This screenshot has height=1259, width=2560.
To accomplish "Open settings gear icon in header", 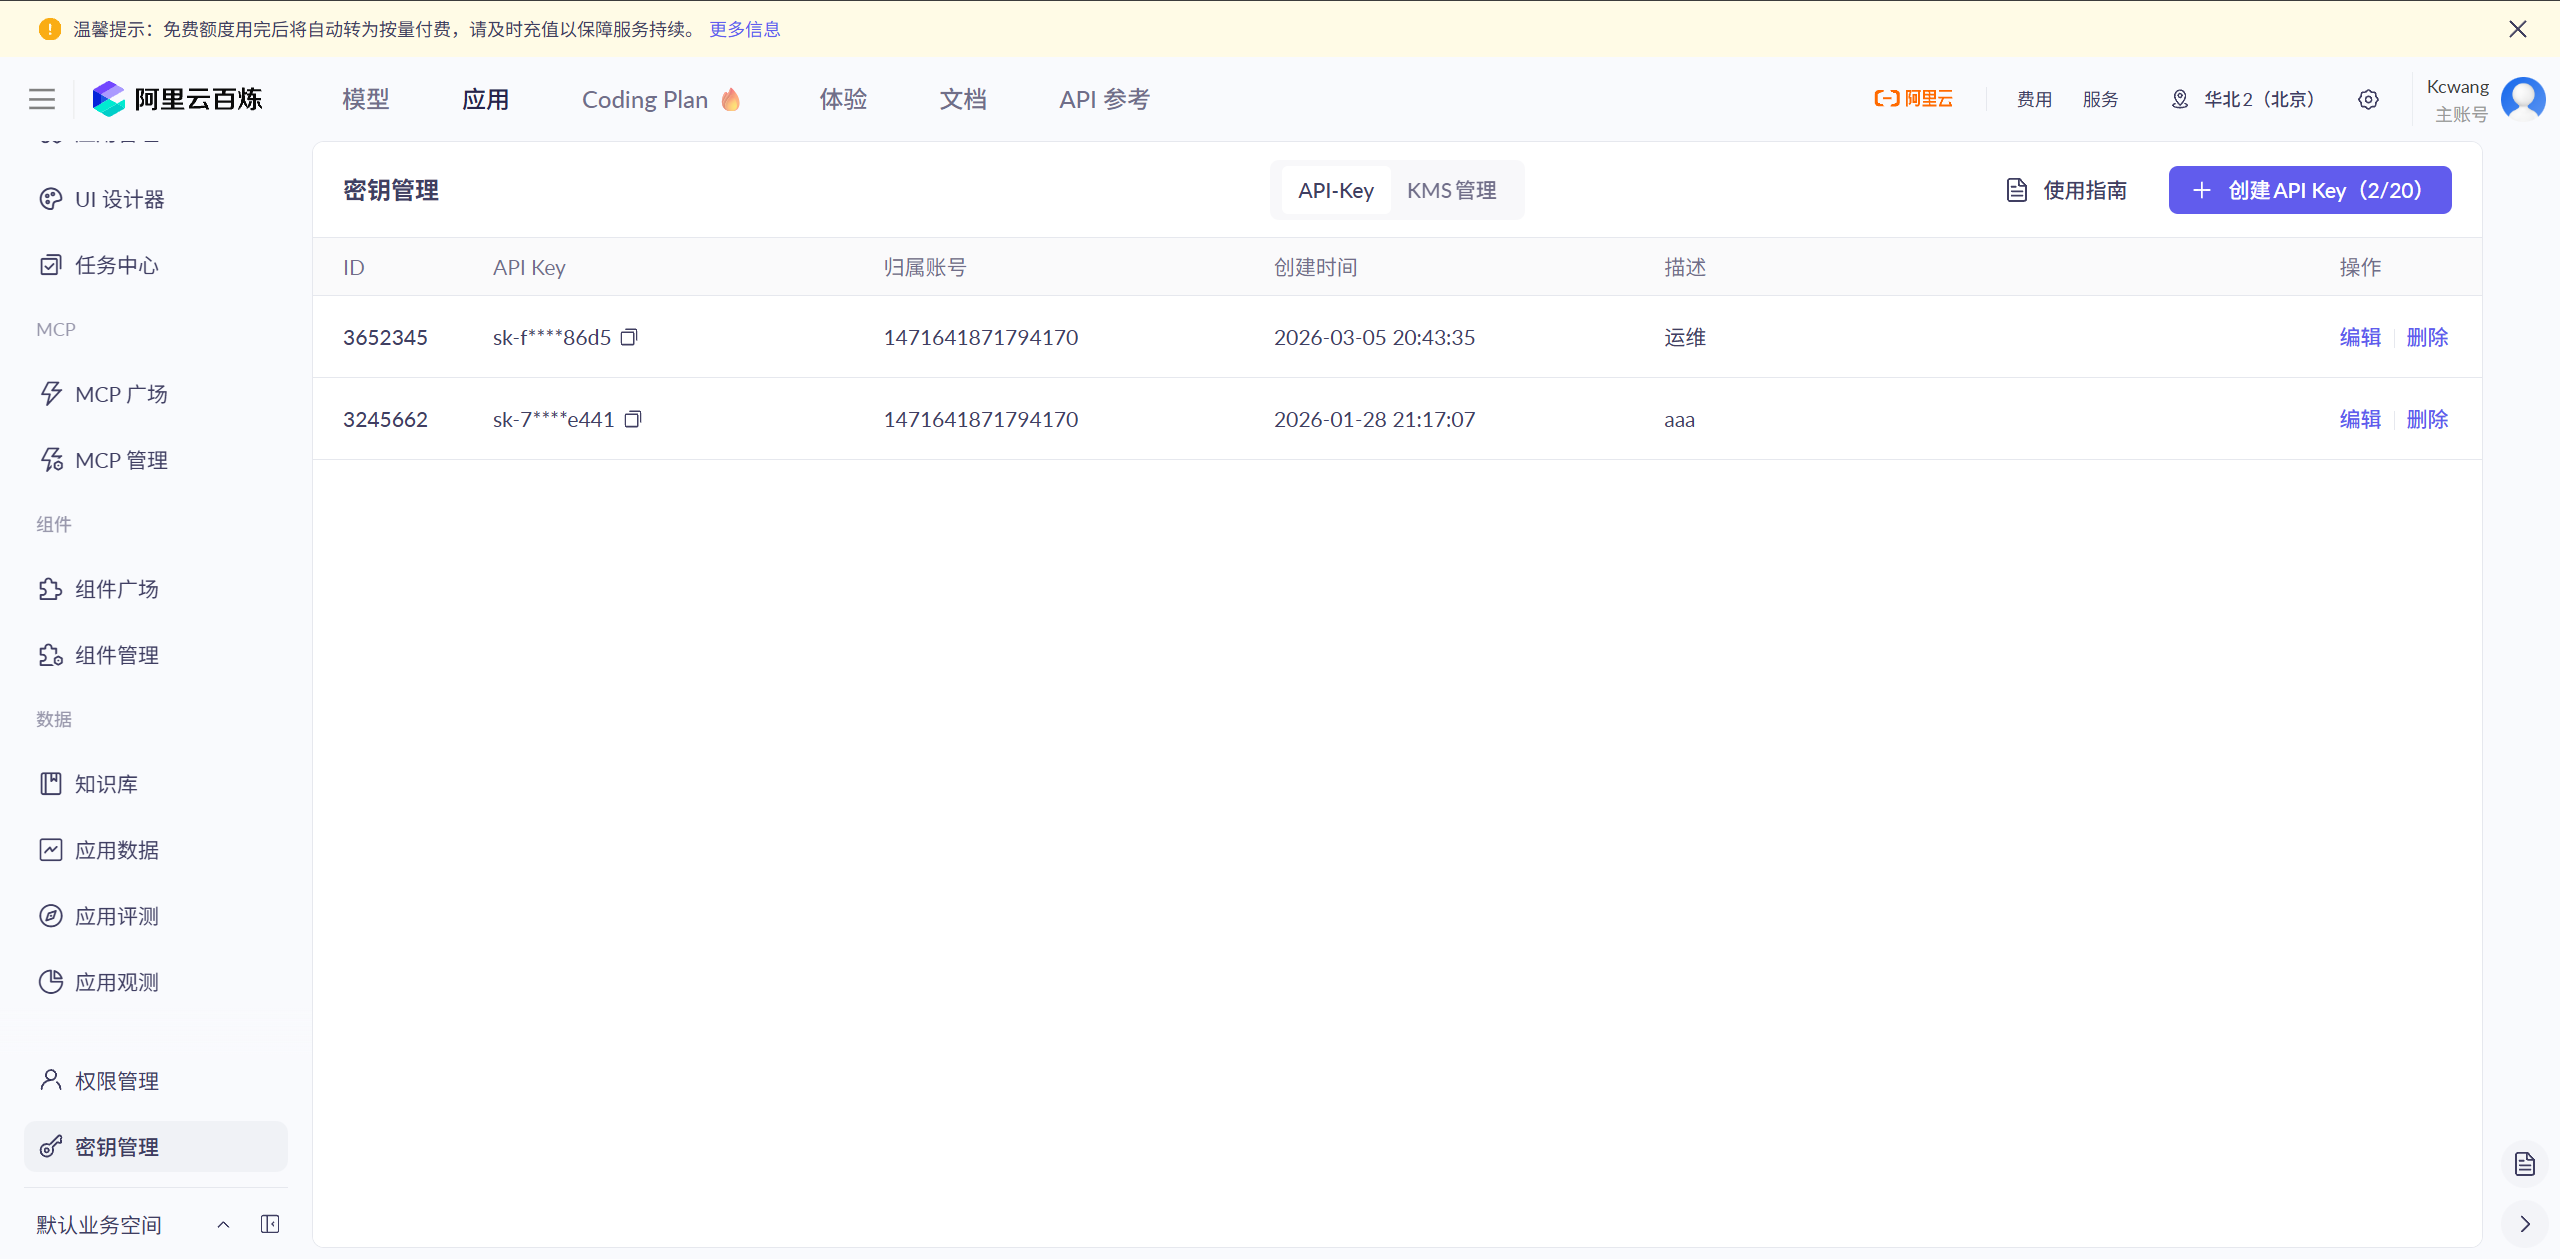I will coord(2368,99).
